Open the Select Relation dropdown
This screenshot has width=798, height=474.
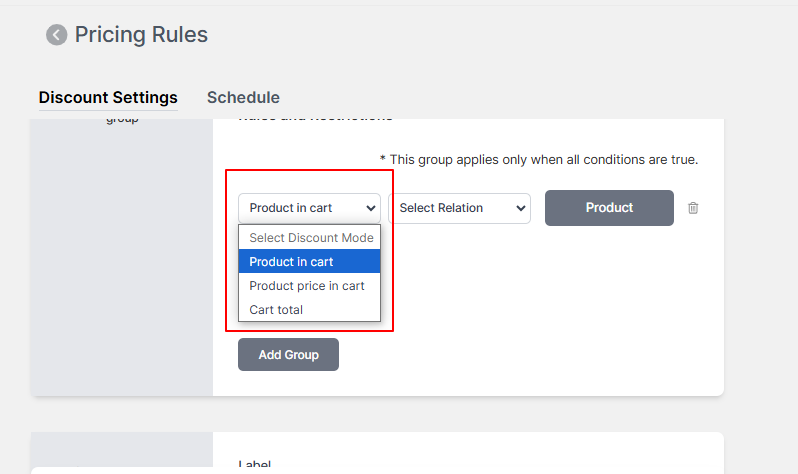tap(459, 208)
